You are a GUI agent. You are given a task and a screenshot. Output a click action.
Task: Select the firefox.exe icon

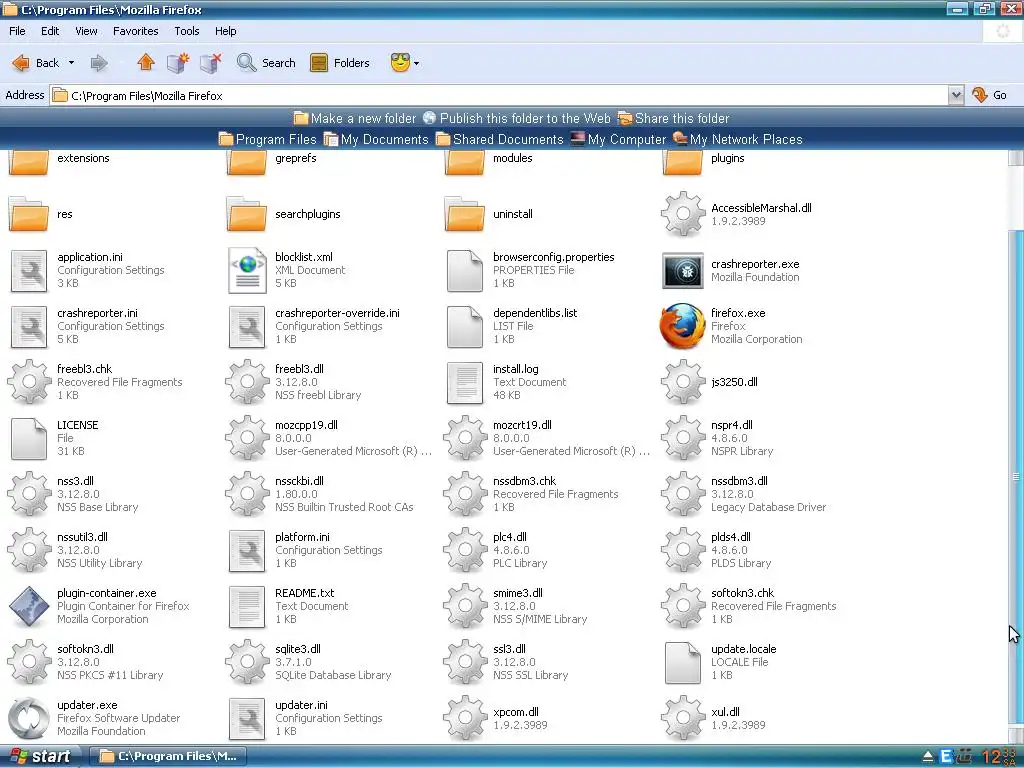(x=682, y=326)
